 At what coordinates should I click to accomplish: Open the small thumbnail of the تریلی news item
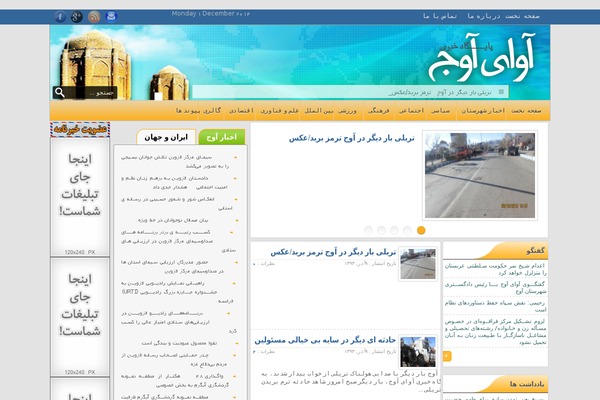[418, 264]
